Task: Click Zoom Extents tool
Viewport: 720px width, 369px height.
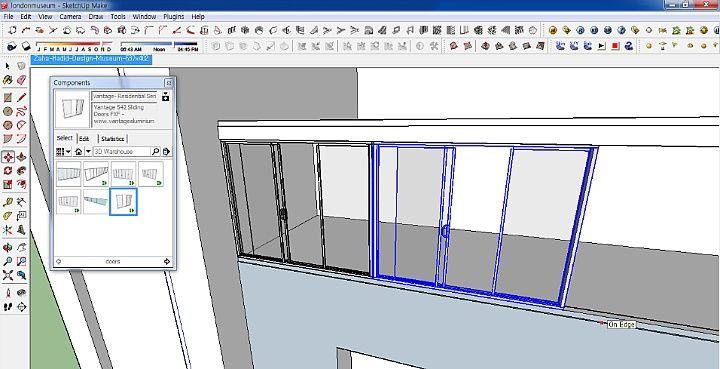Action: tap(7, 275)
